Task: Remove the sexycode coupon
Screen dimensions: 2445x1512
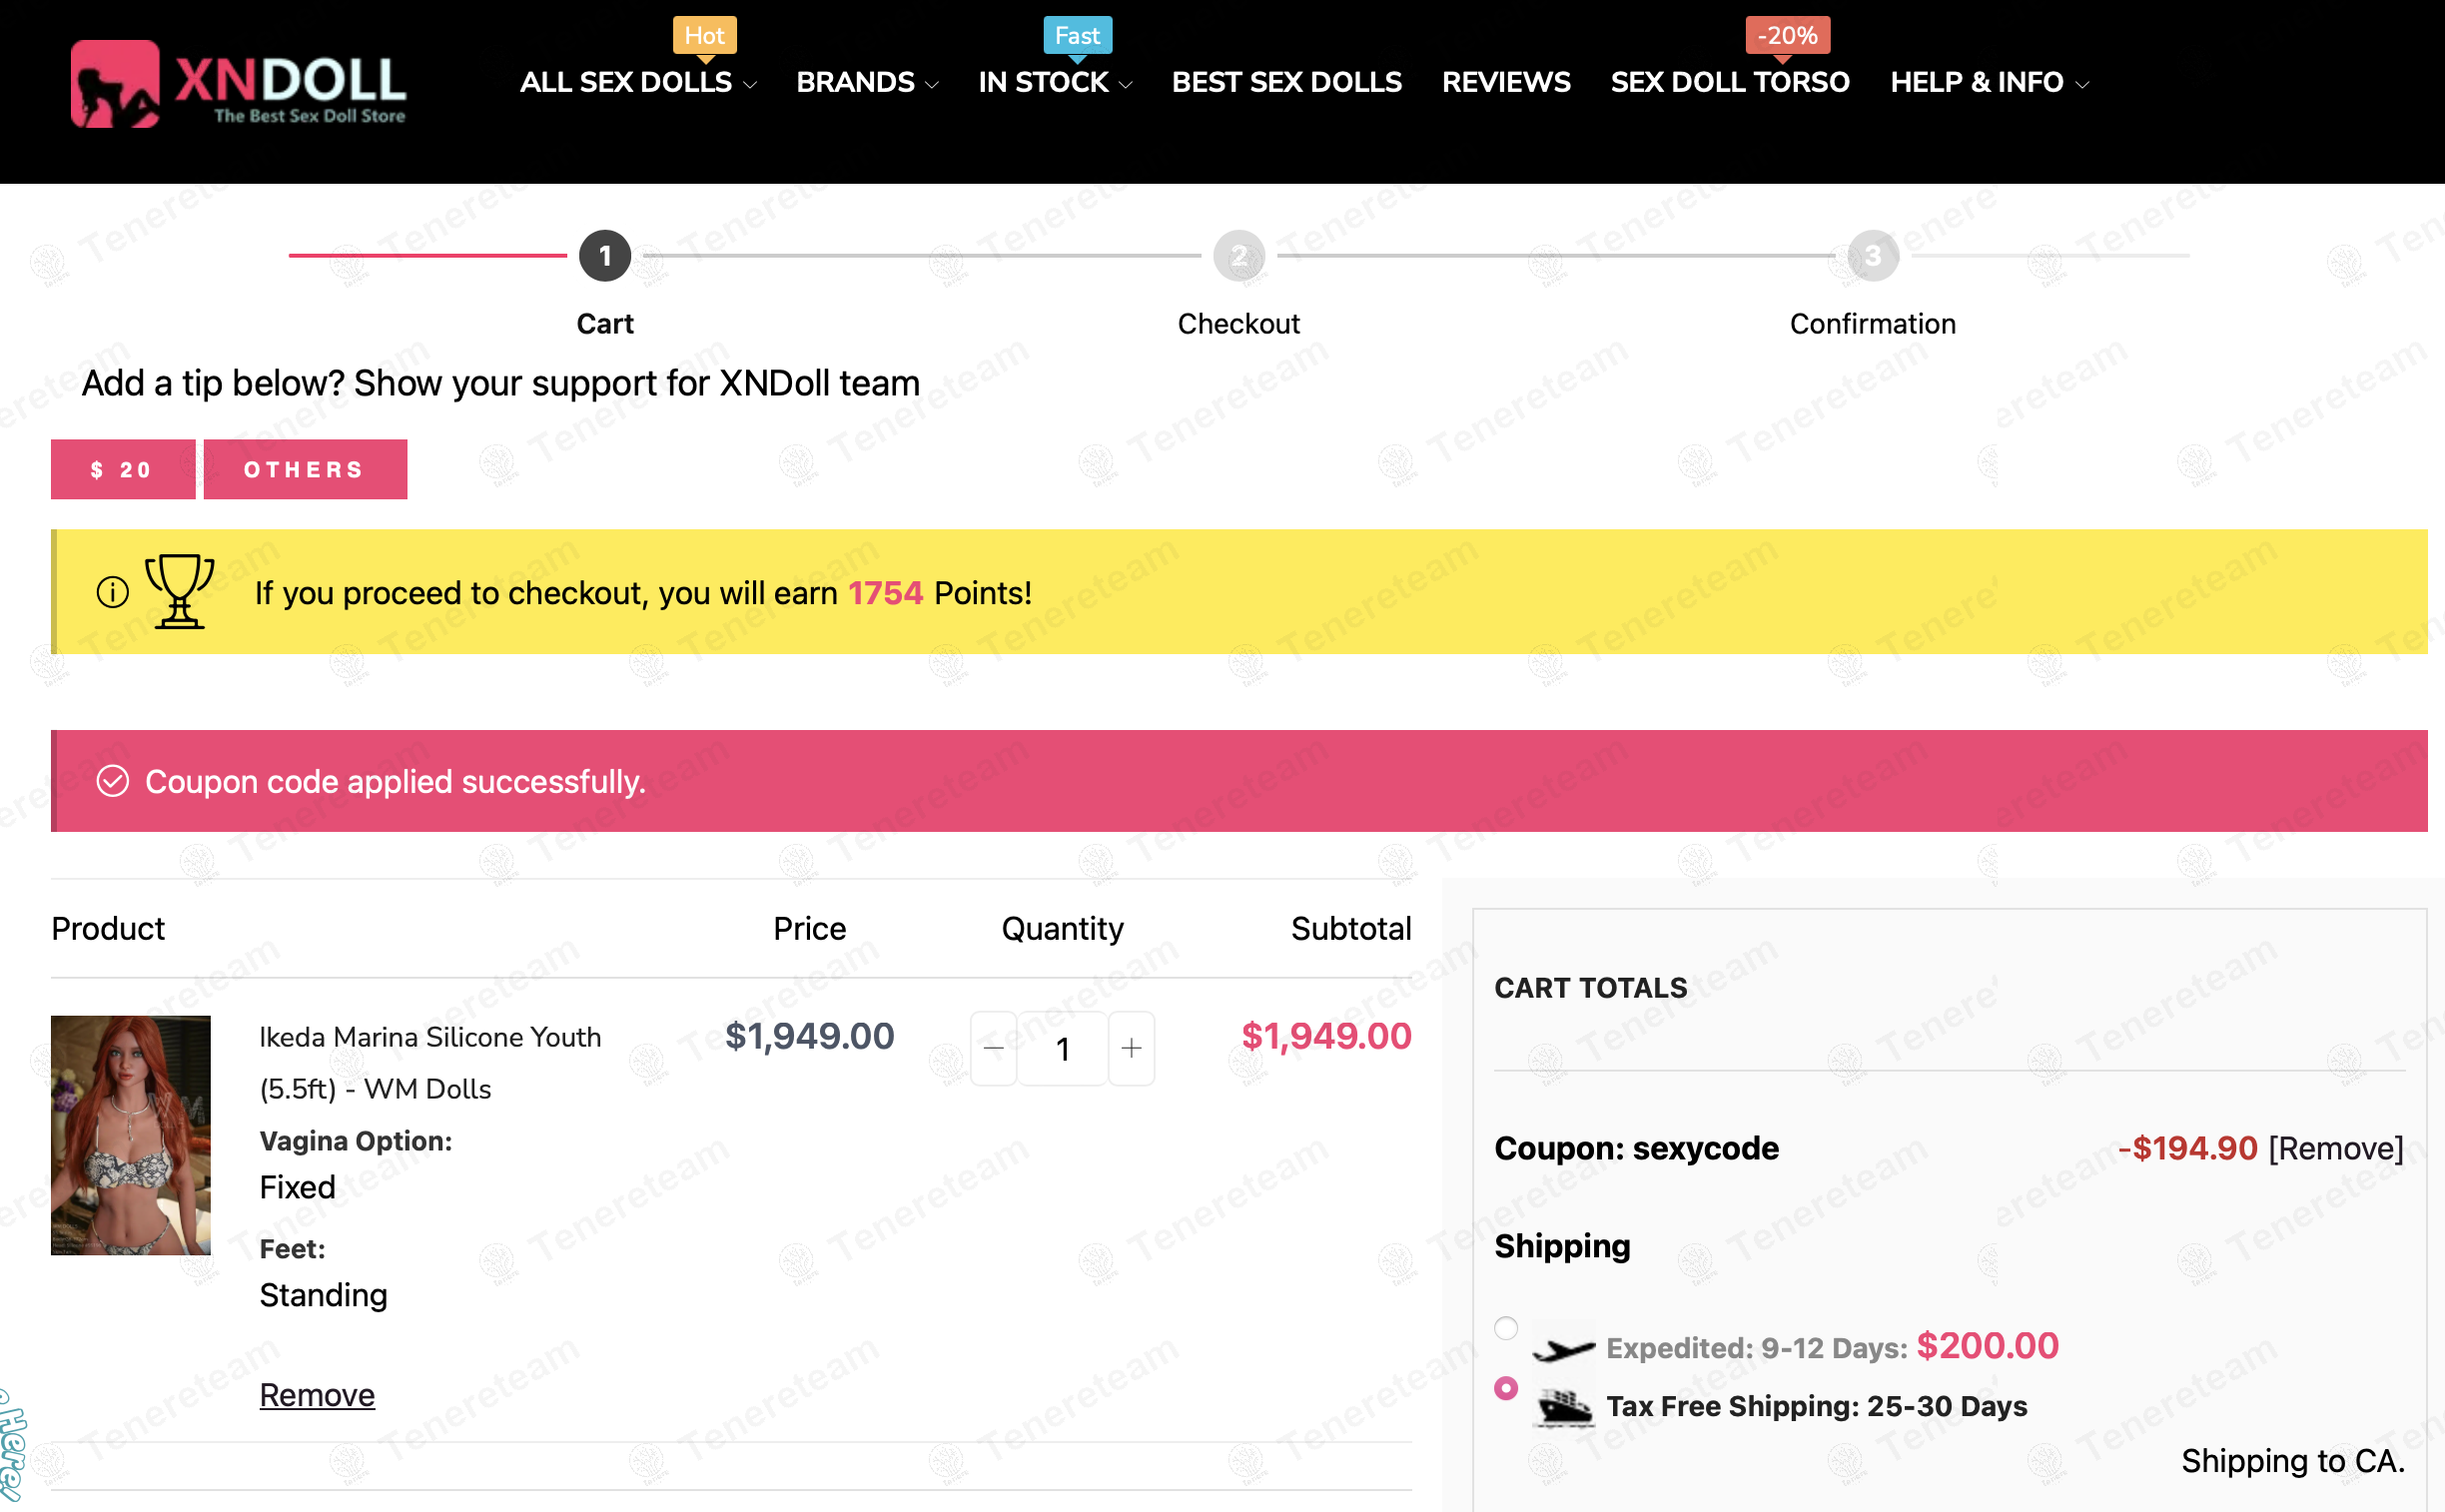Action: [2336, 1148]
